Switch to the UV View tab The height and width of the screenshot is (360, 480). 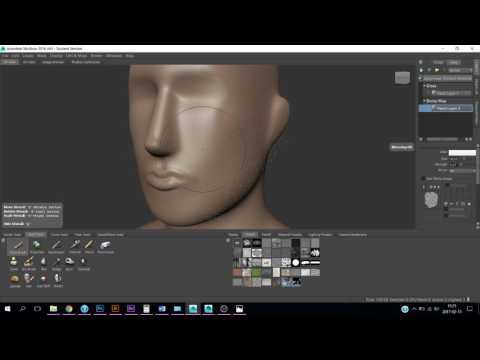29,62
